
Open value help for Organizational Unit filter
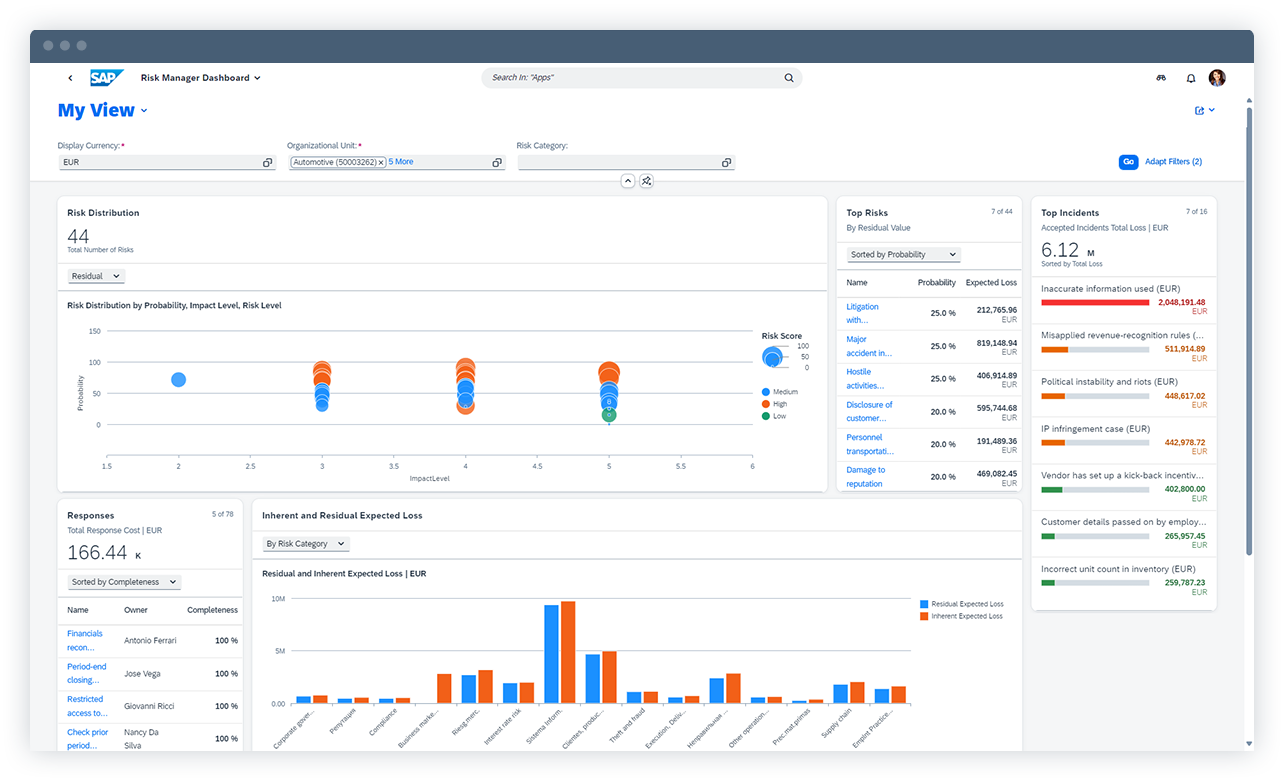coord(497,161)
